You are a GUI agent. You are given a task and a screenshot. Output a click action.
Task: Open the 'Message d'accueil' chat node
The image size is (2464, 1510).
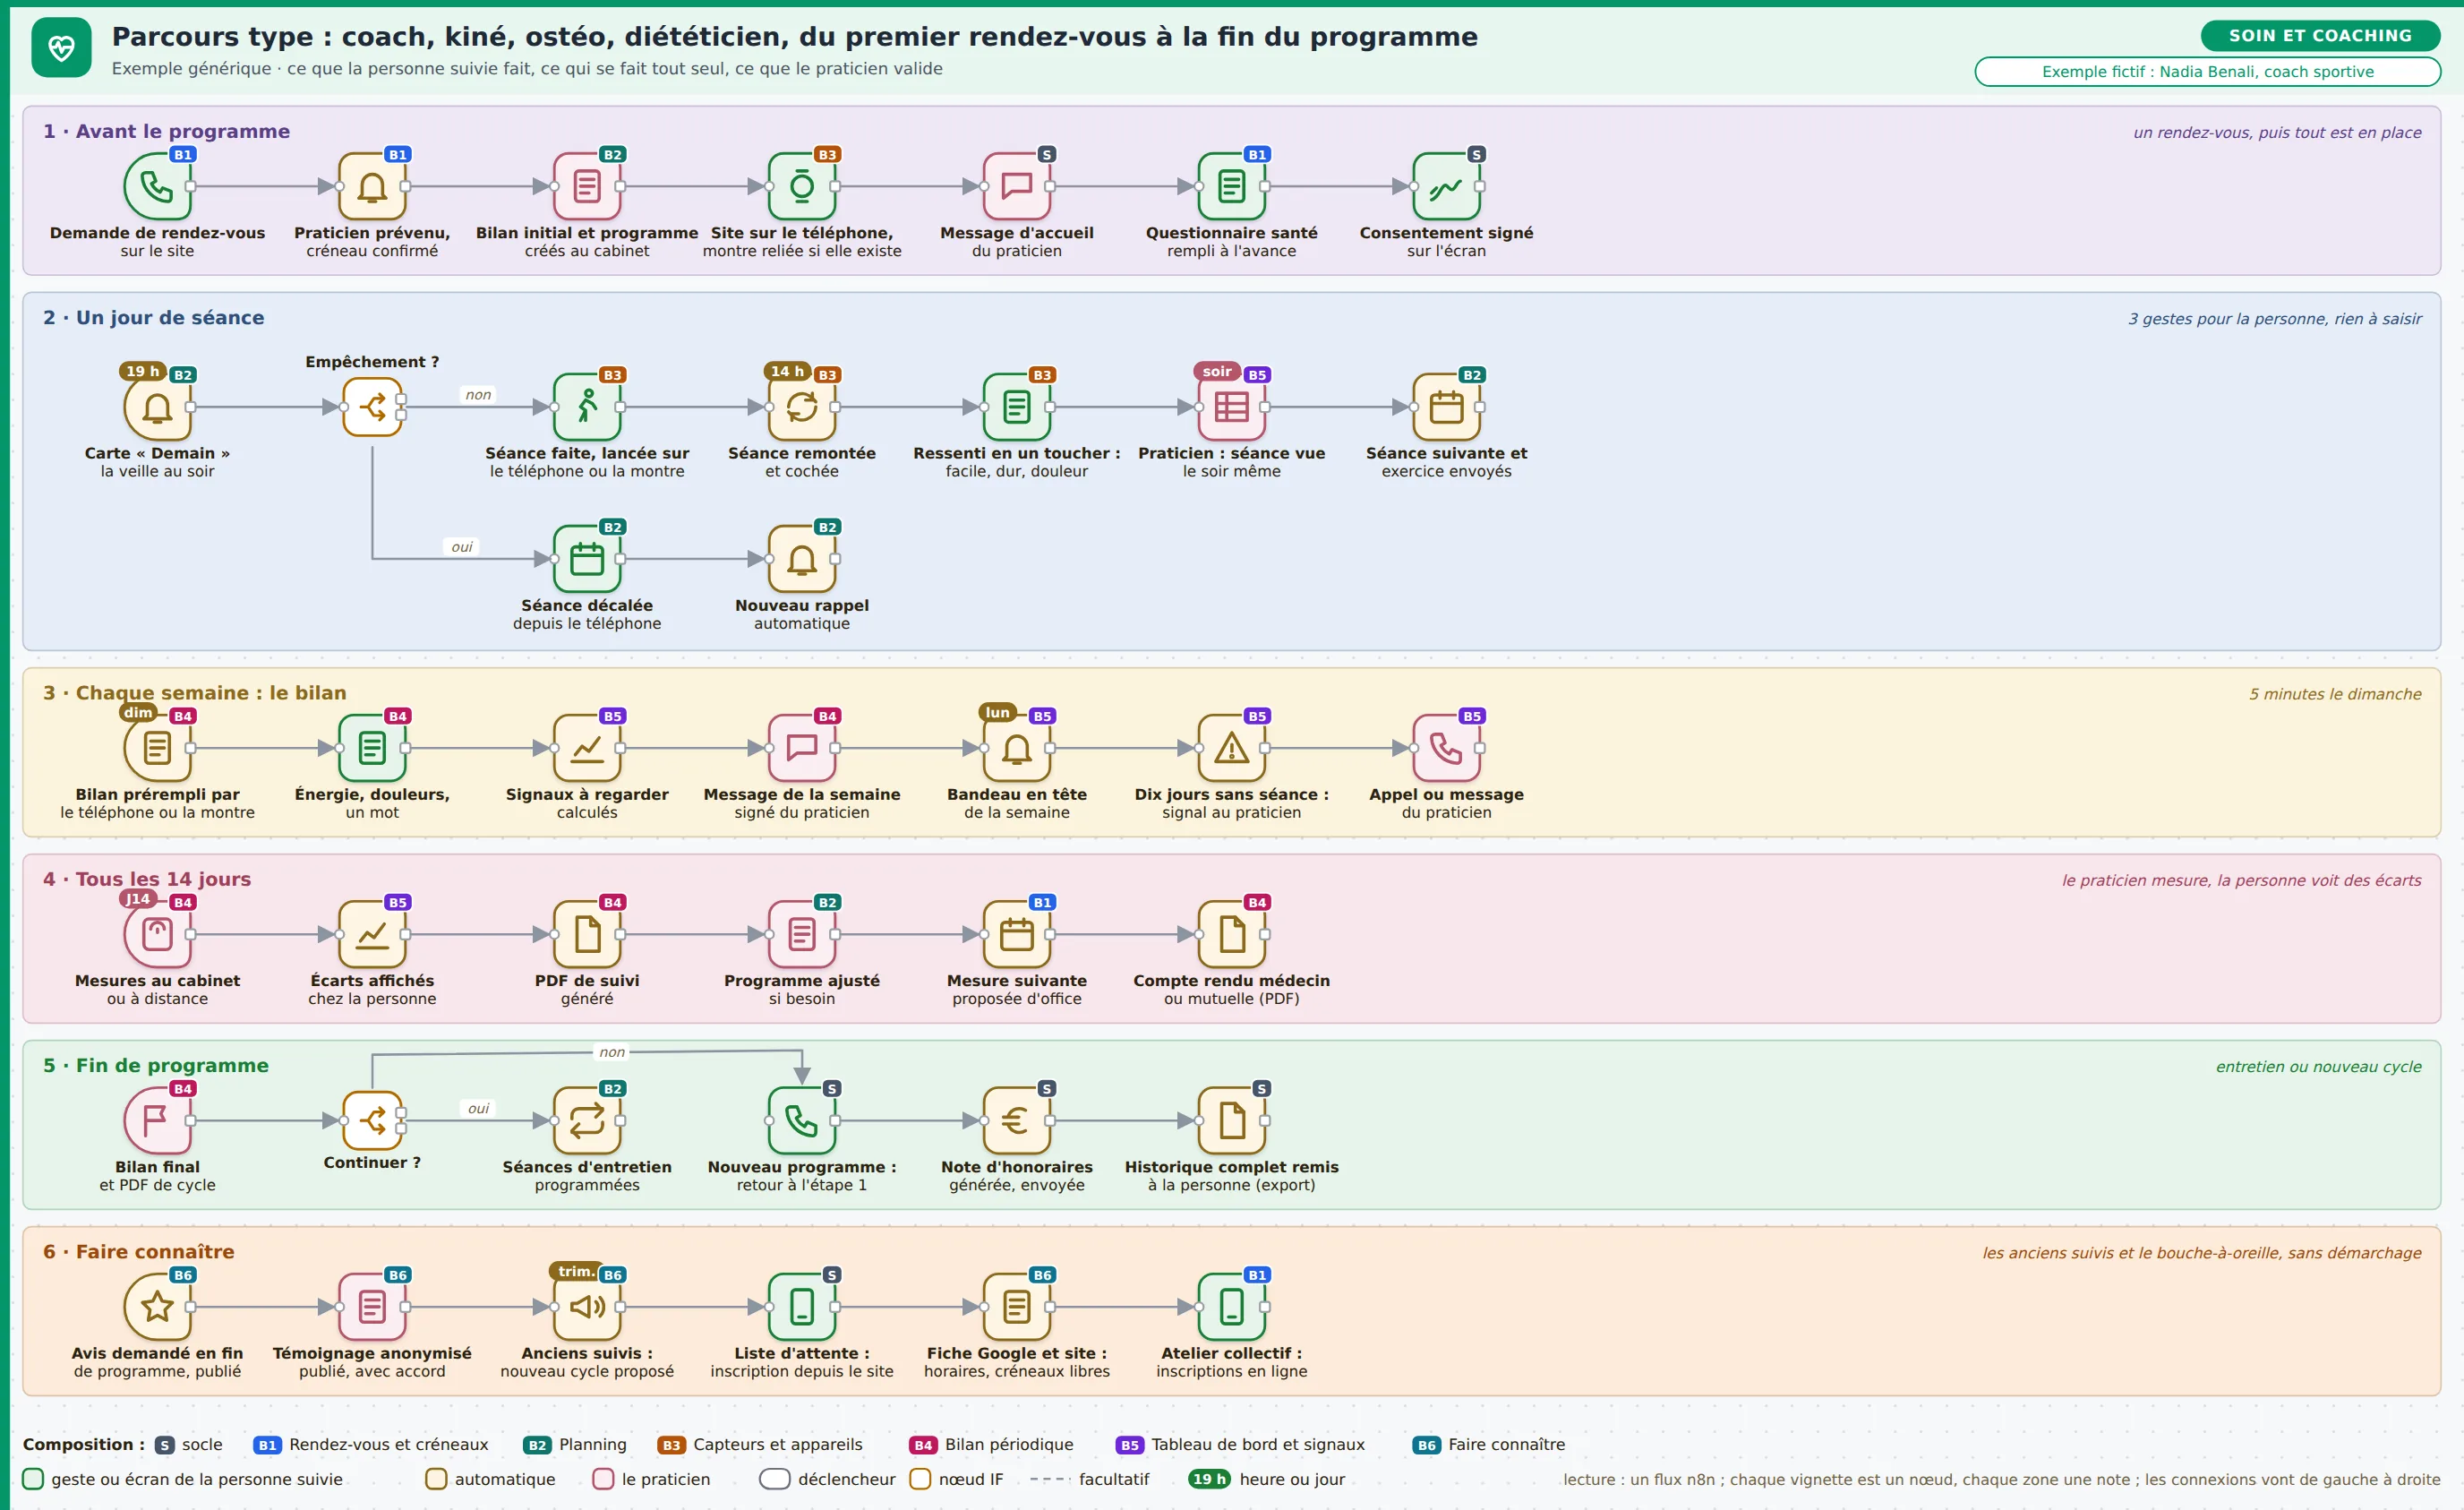tap(1017, 186)
